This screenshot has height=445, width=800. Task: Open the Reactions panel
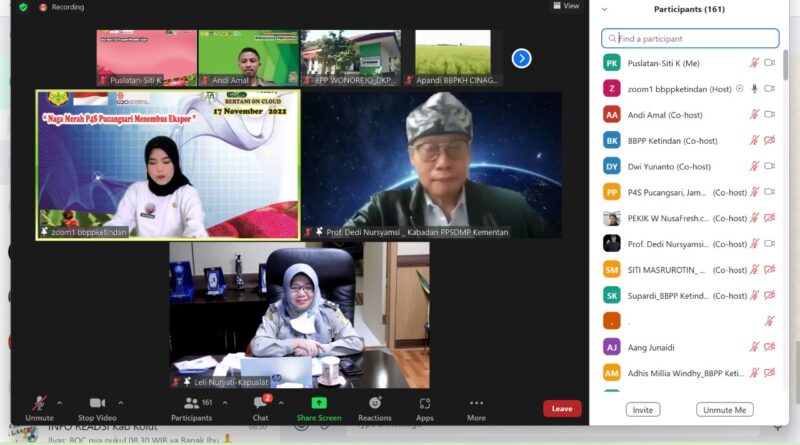(x=374, y=407)
